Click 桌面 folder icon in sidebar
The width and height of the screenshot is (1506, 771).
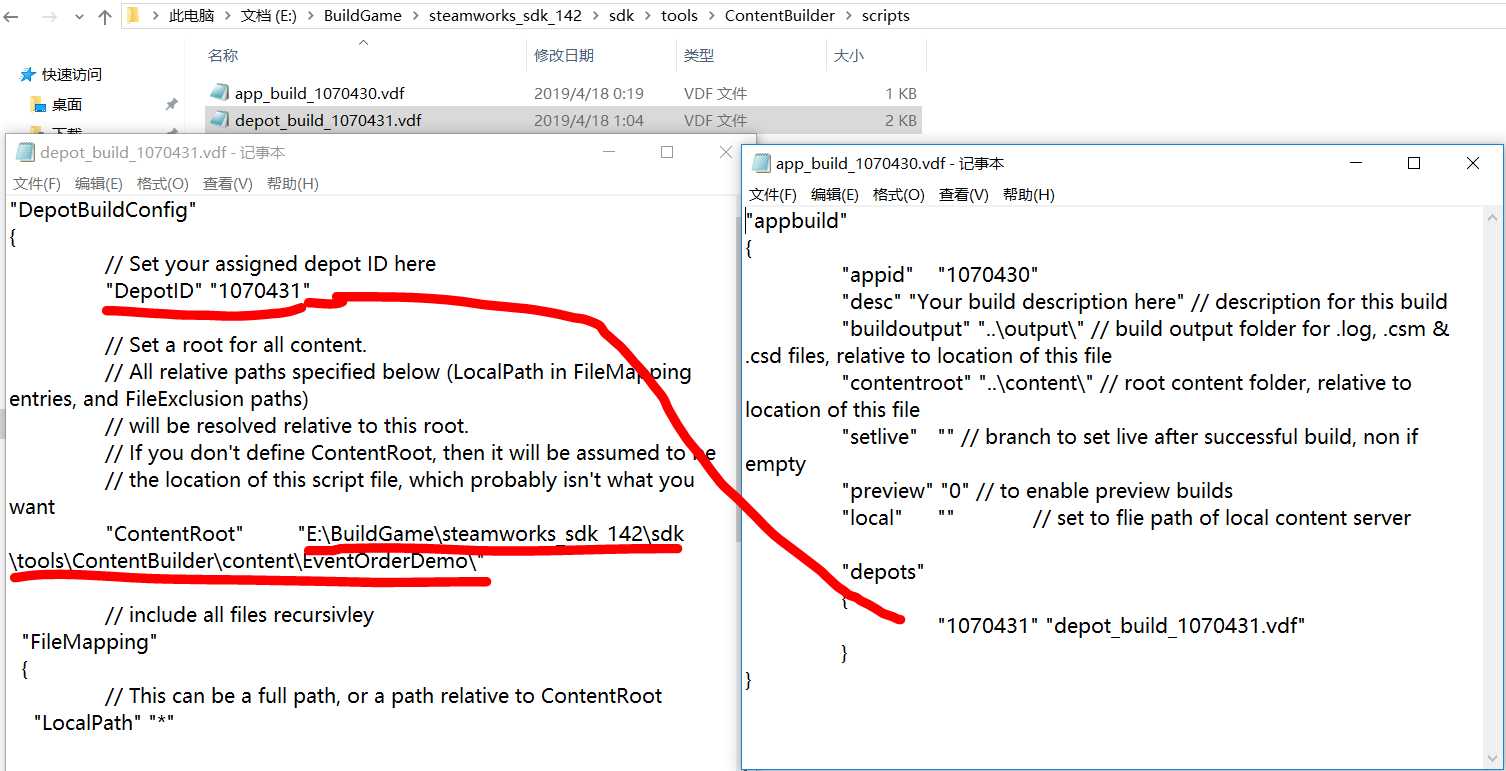click(38, 105)
